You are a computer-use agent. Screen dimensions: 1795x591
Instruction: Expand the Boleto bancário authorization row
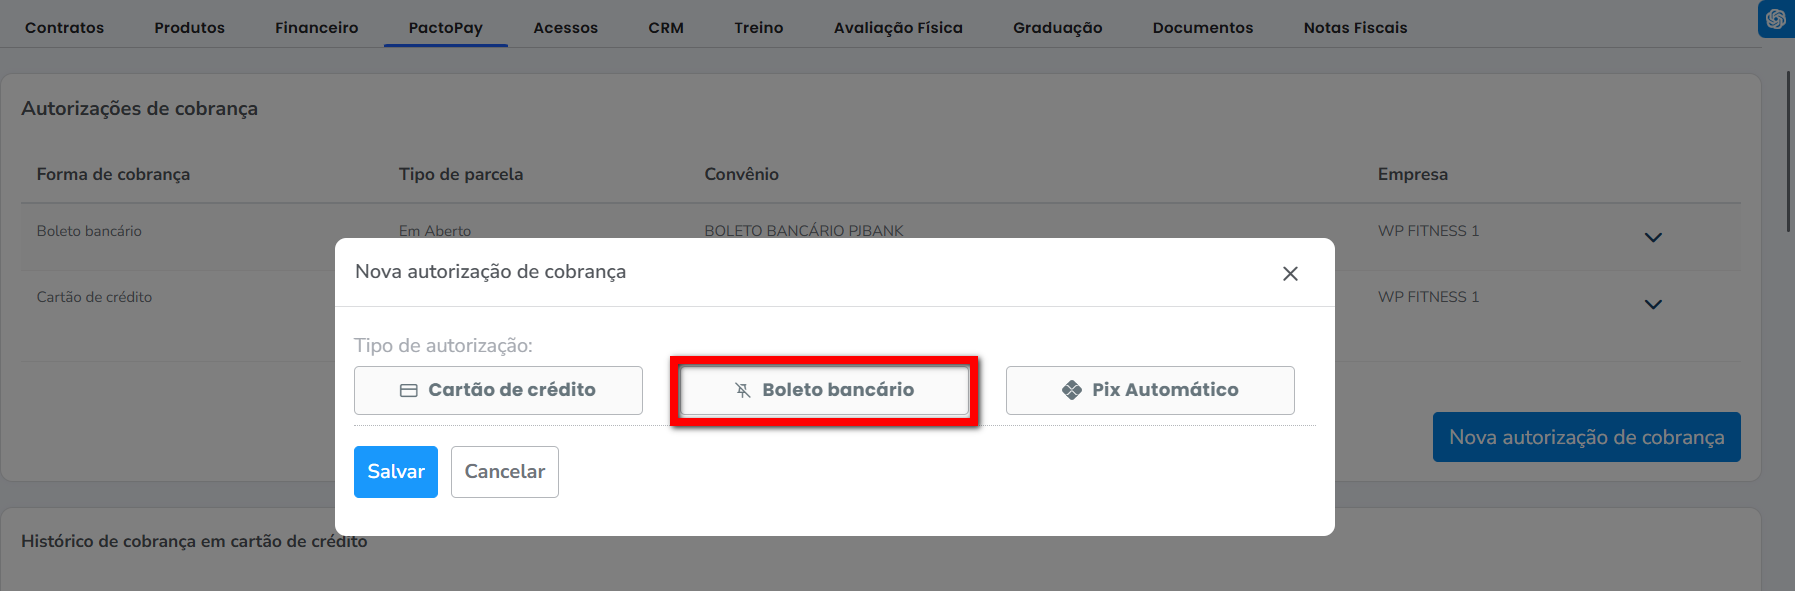(x=1653, y=237)
